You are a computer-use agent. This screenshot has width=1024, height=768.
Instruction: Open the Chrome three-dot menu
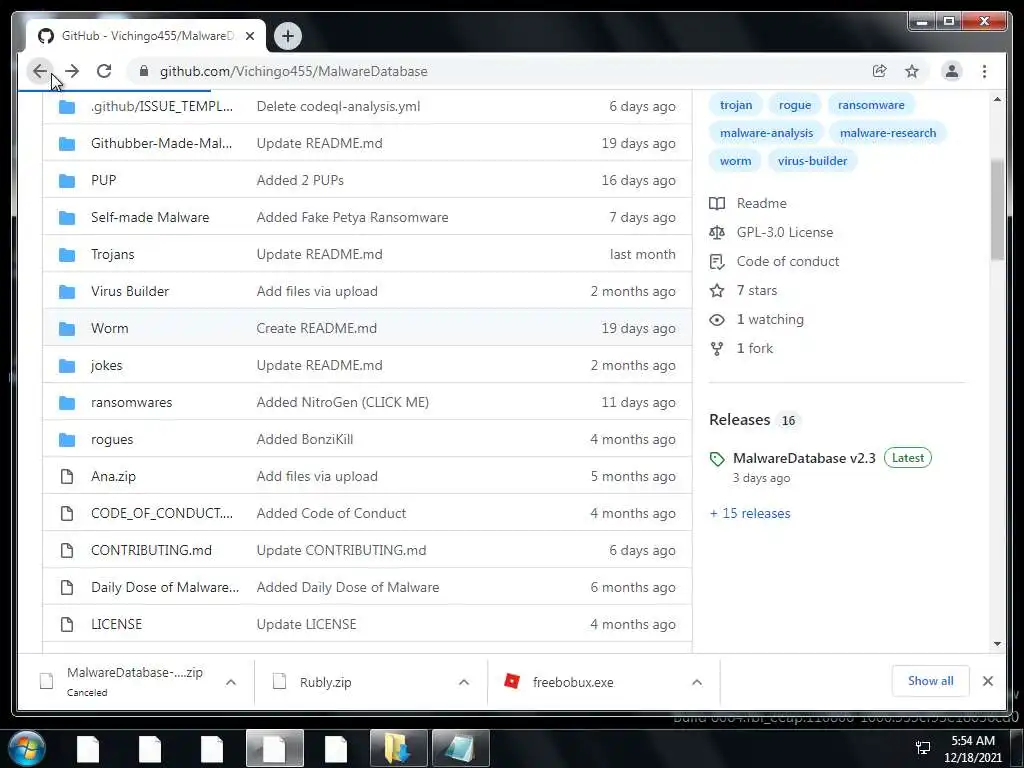coord(984,71)
